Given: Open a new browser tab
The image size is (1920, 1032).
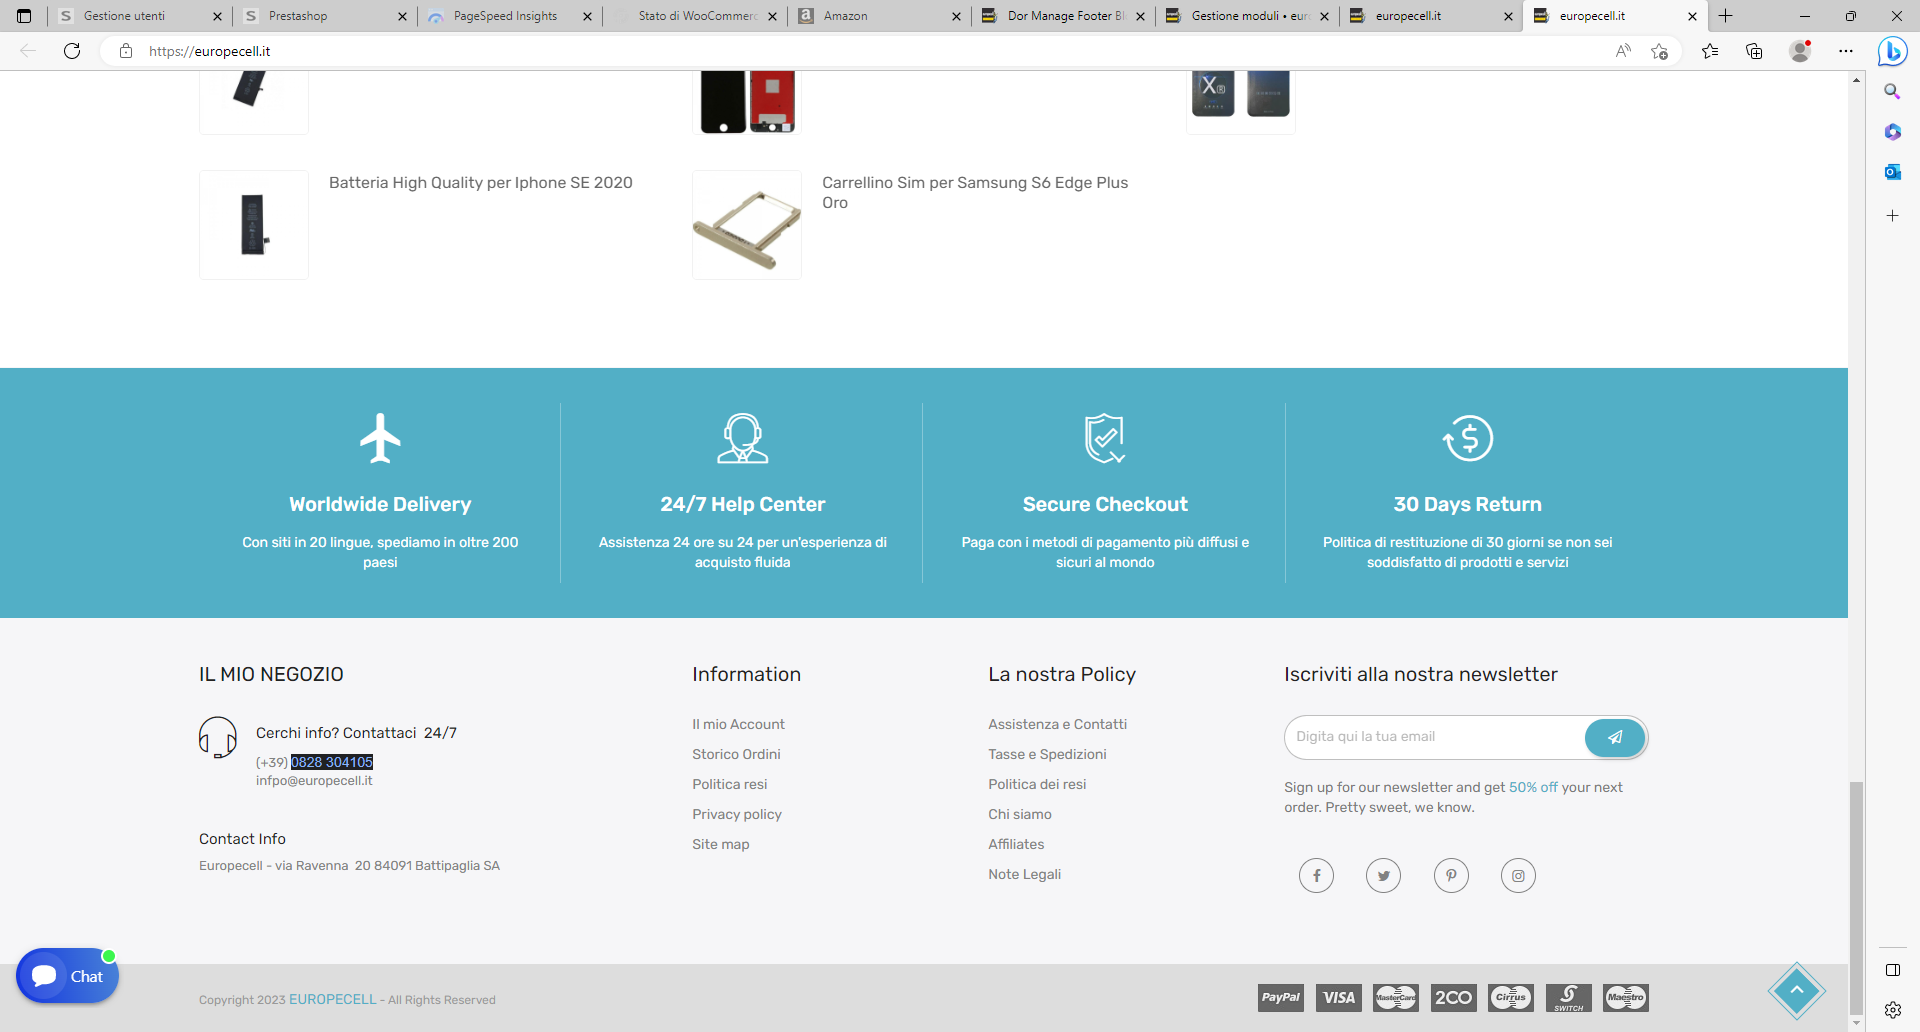Looking at the screenshot, I should pos(1726,16).
